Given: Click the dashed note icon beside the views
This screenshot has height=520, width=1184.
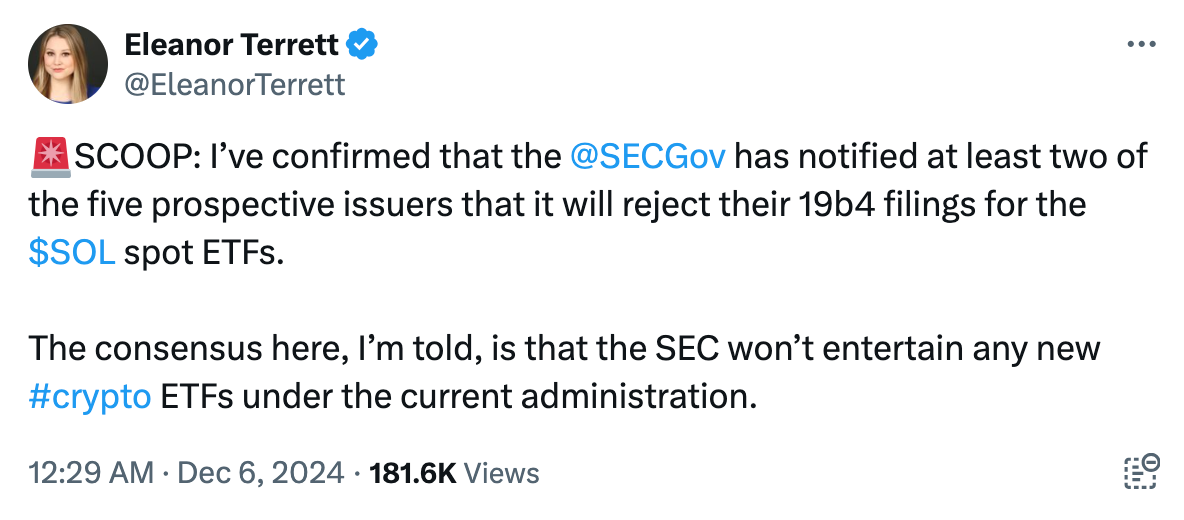Looking at the screenshot, I should [1141, 472].
